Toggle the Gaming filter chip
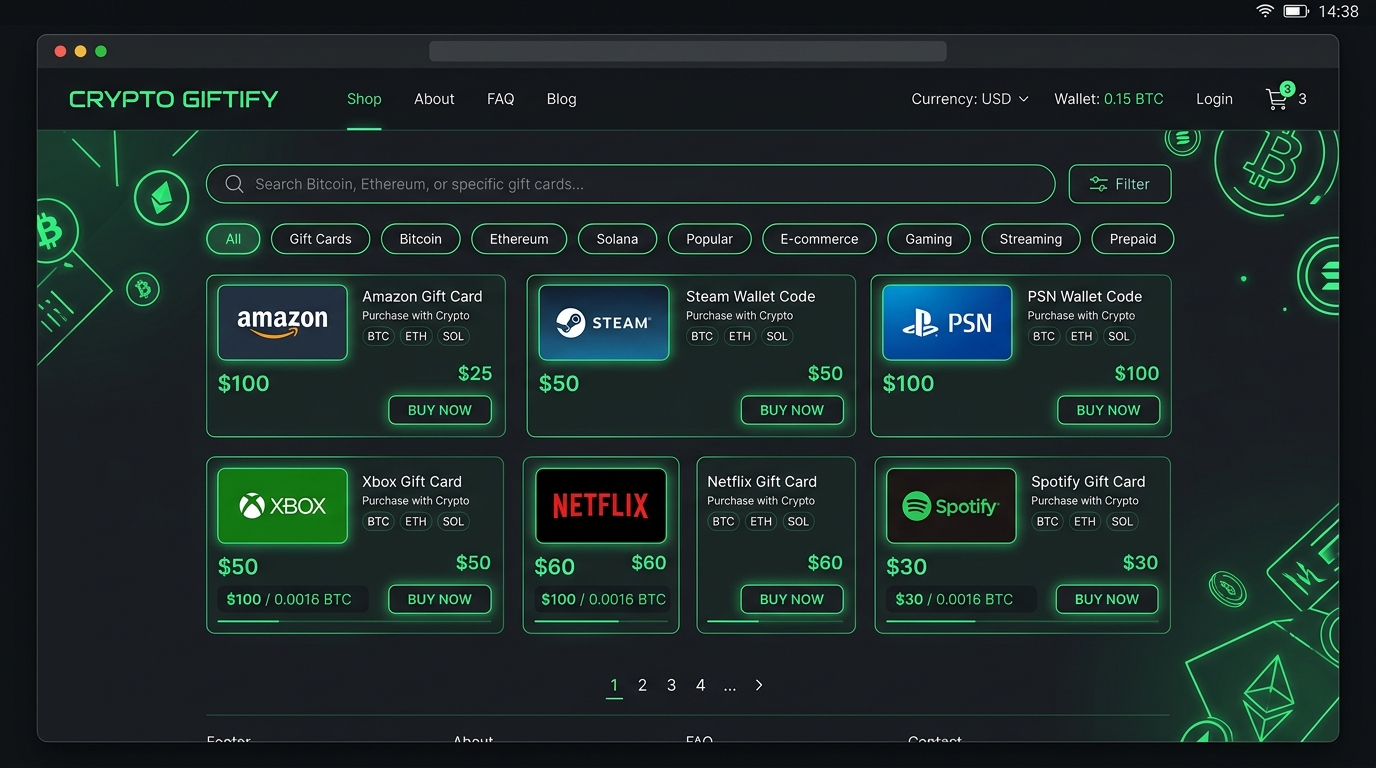The width and height of the screenshot is (1376, 768). coord(928,239)
